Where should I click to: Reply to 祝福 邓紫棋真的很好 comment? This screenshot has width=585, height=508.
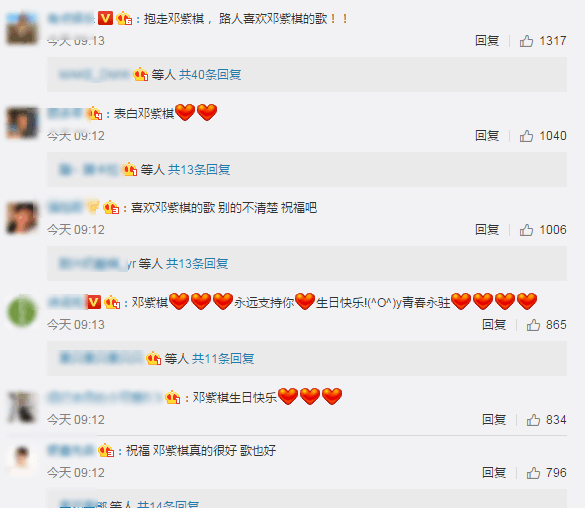click(494, 473)
